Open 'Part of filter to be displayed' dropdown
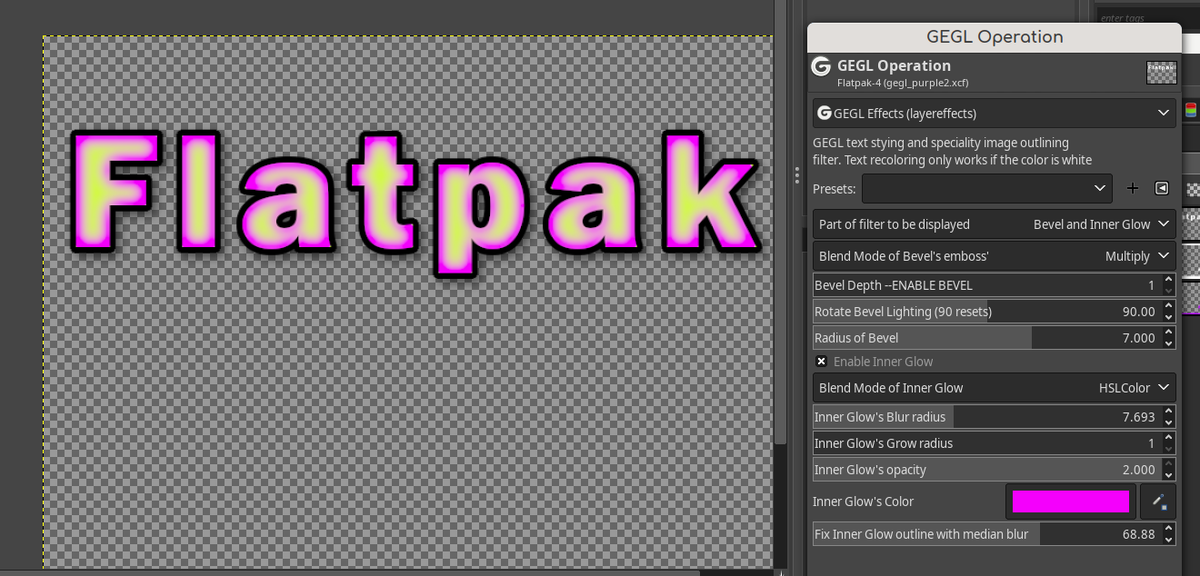 993,224
